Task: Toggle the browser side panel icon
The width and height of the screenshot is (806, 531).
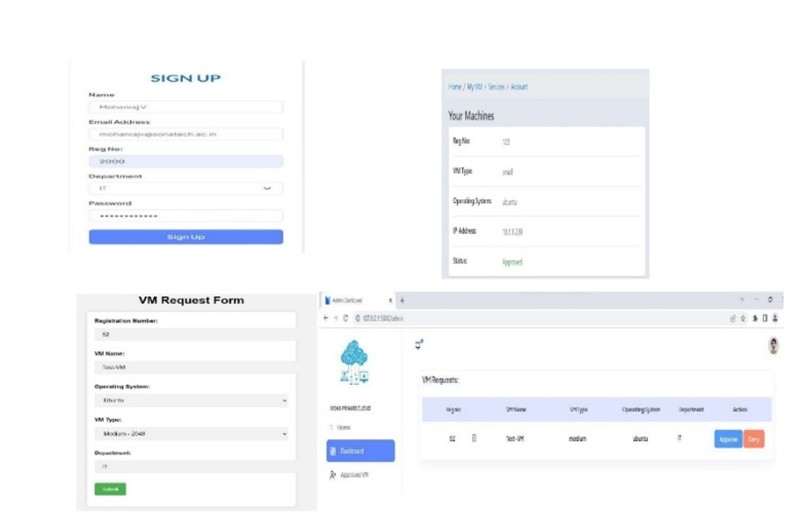Action: coord(765,319)
